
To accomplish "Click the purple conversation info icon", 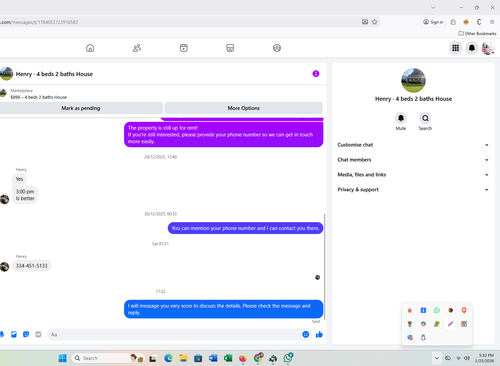I will coord(316,74).
